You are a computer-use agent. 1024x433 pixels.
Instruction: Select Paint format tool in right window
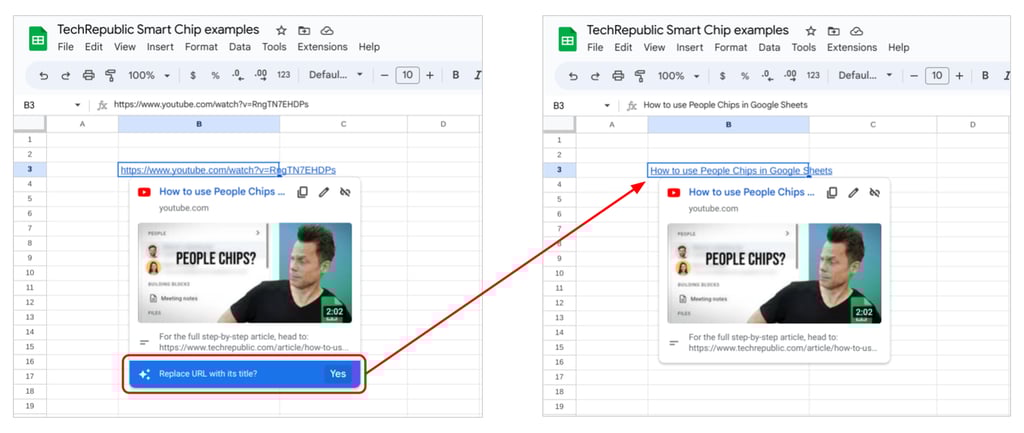click(x=640, y=76)
